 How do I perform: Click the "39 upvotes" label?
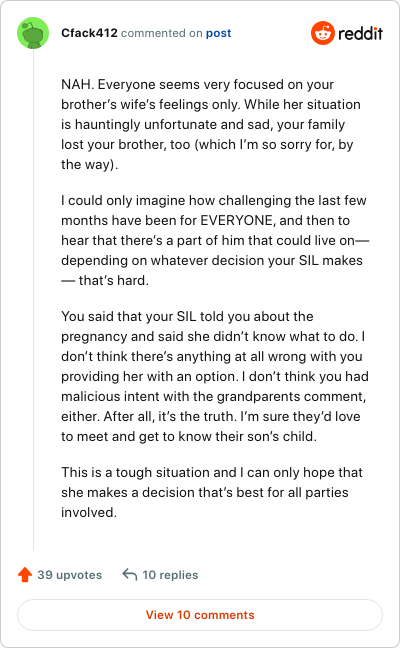click(x=69, y=575)
